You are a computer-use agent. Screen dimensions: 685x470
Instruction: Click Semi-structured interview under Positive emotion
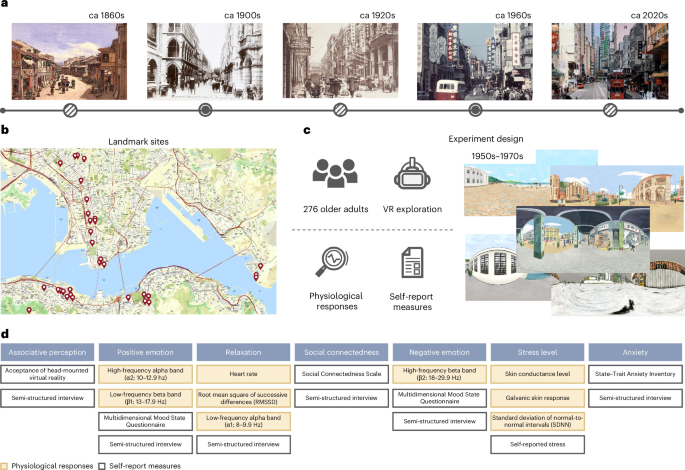pyautogui.click(x=145, y=444)
